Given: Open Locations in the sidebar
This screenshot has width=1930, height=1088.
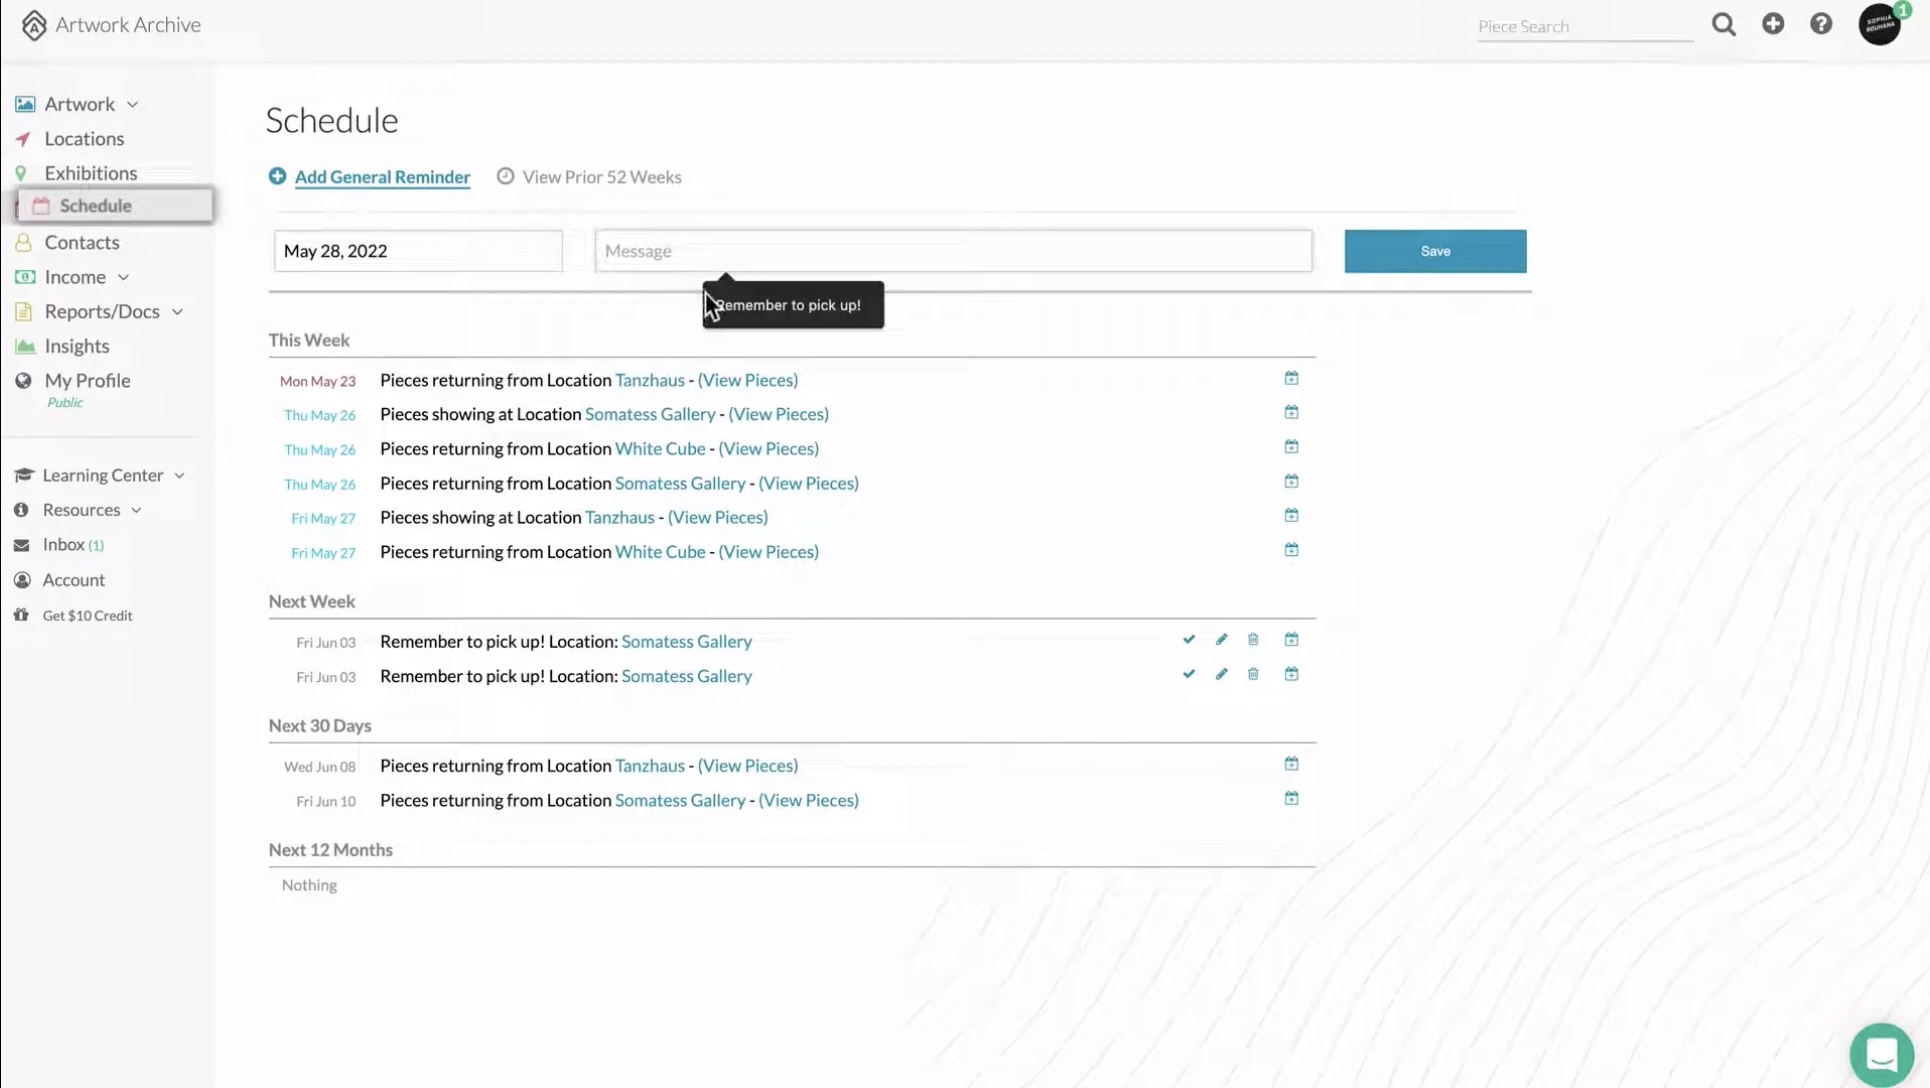Looking at the screenshot, I should [x=84, y=138].
